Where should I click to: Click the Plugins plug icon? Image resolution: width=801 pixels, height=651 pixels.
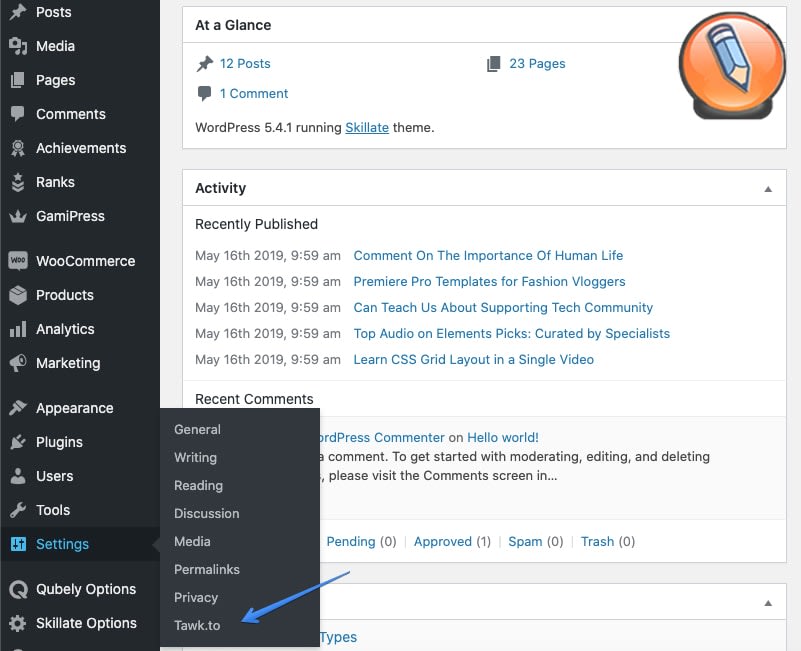(x=18, y=442)
